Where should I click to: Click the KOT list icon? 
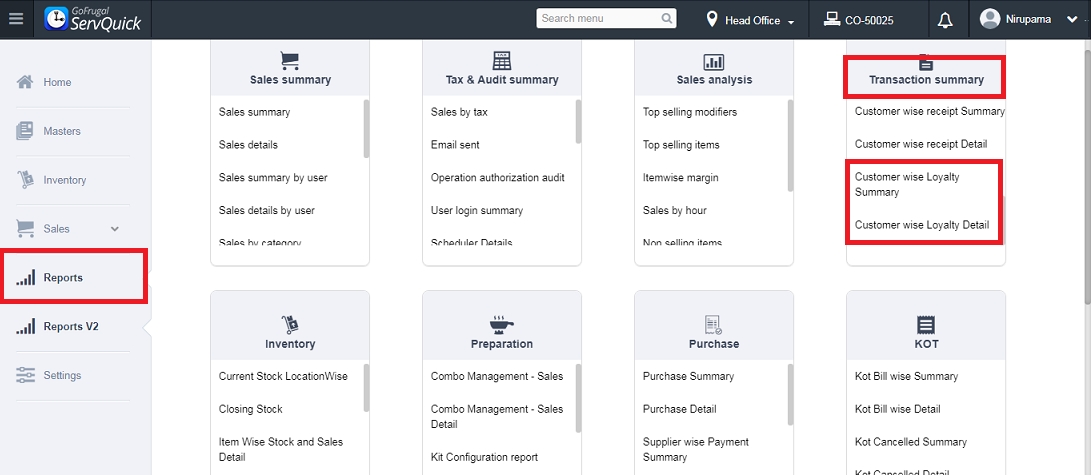click(926, 324)
